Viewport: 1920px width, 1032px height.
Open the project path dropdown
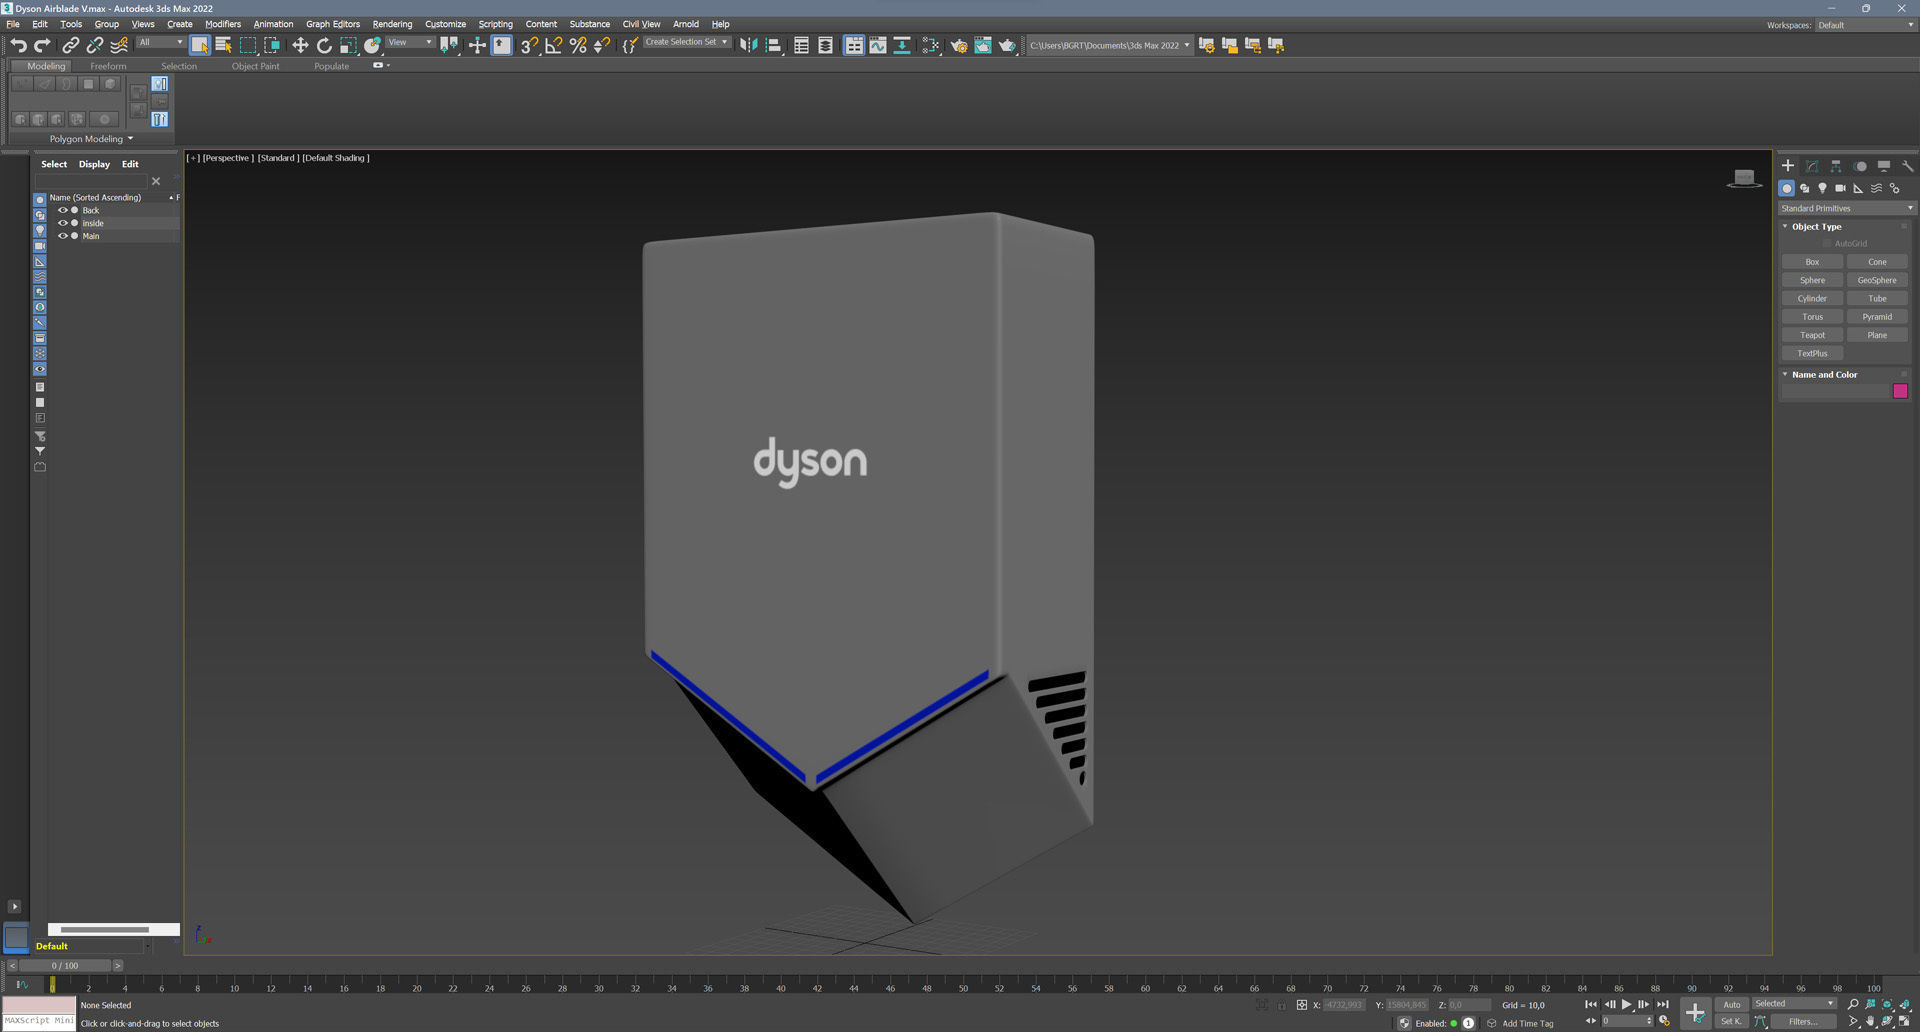point(1110,45)
